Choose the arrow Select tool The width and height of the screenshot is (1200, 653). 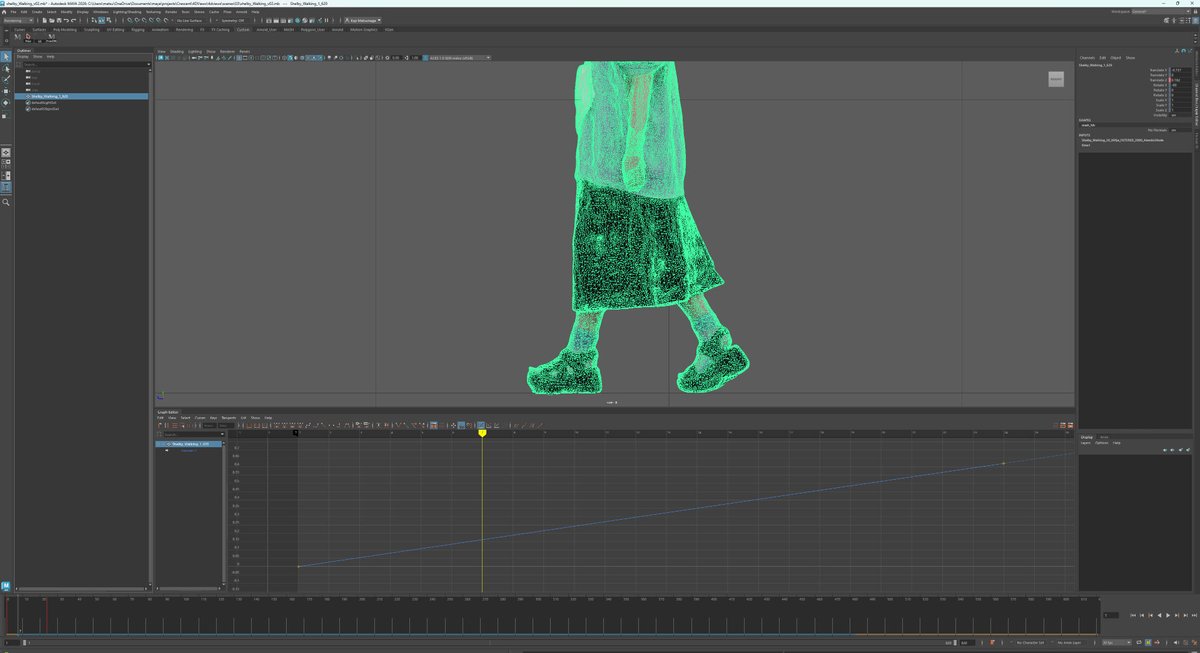point(6,57)
